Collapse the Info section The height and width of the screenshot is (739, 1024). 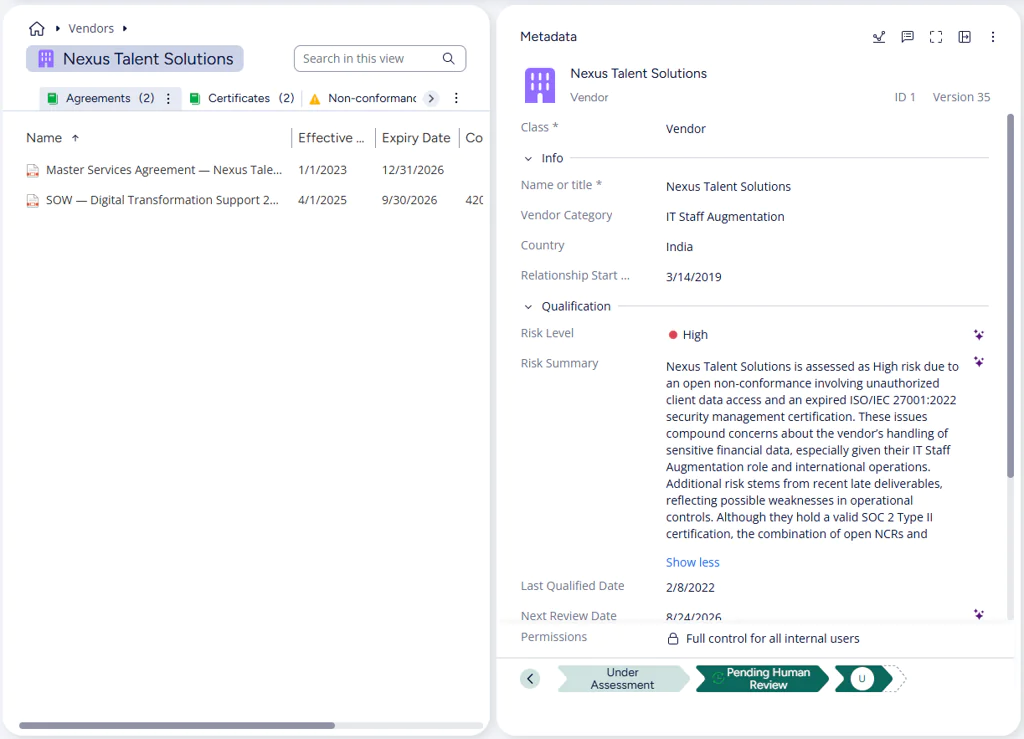528,159
